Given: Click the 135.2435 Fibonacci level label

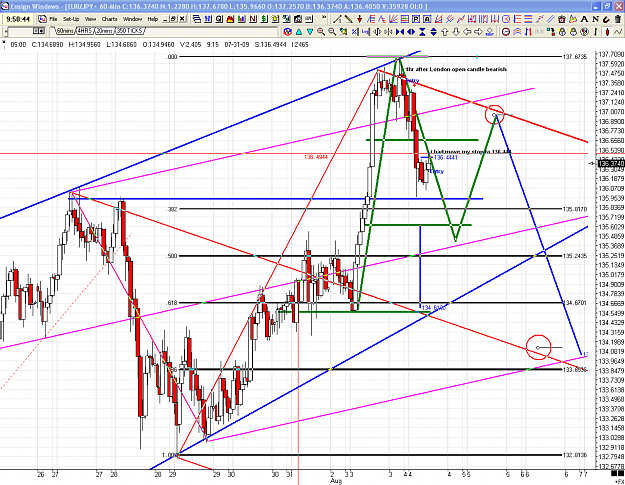Looking at the screenshot, I should pos(575,256).
